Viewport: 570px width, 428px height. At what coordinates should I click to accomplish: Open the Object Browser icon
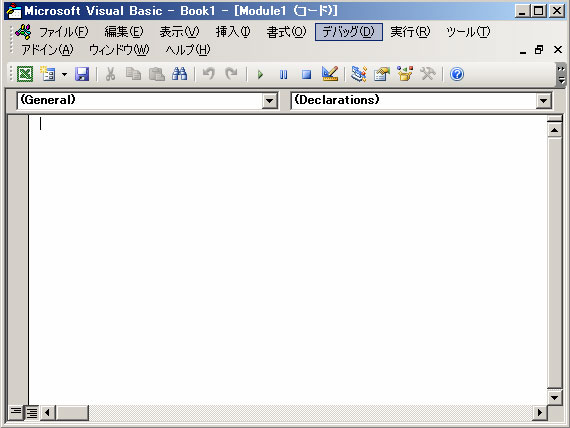(x=405, y=74)
